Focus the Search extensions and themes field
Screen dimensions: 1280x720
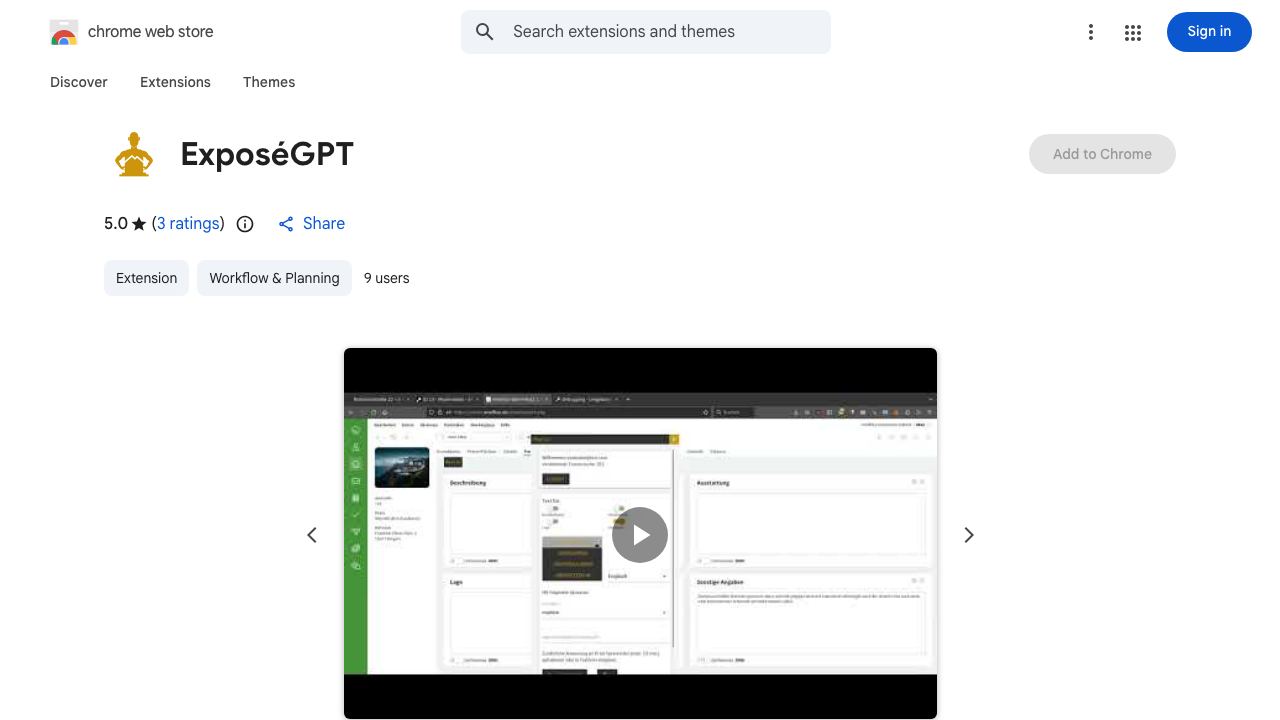(x=646, y=32)
